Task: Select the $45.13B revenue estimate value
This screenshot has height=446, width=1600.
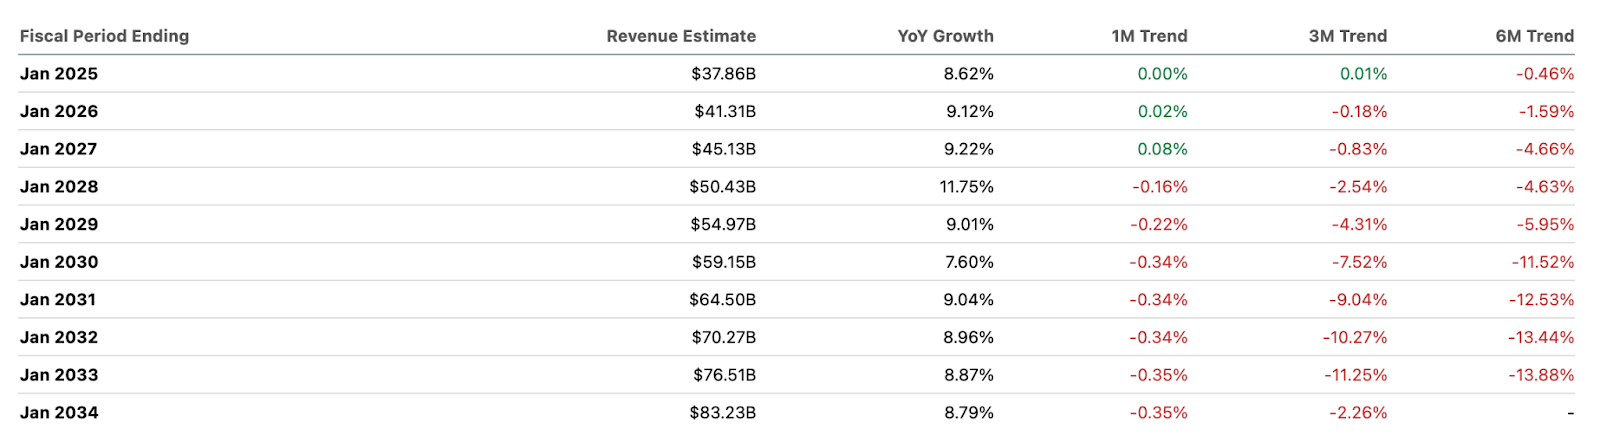Action: [723, 149]
